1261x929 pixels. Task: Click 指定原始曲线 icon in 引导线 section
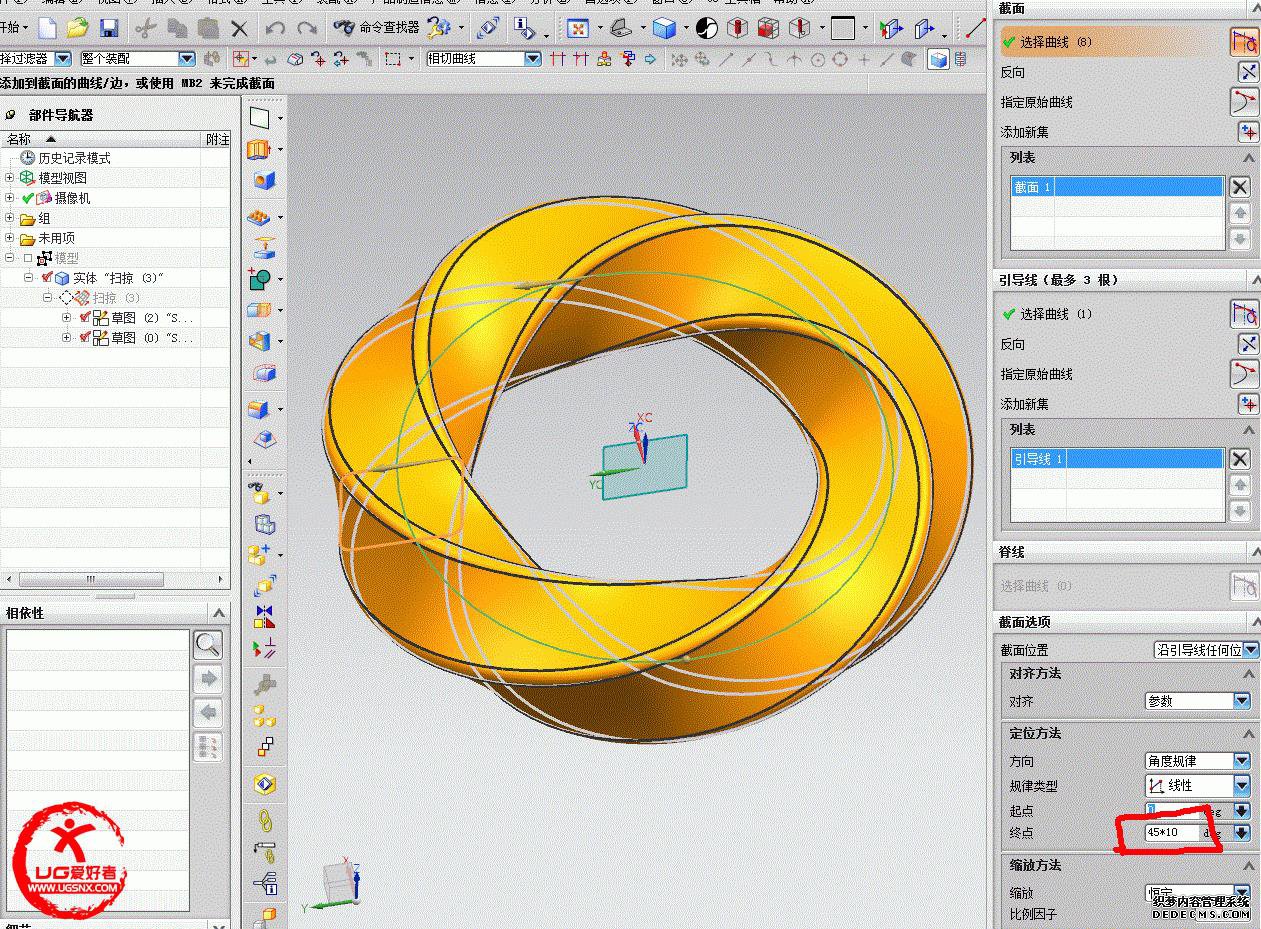coord(1244,374)
